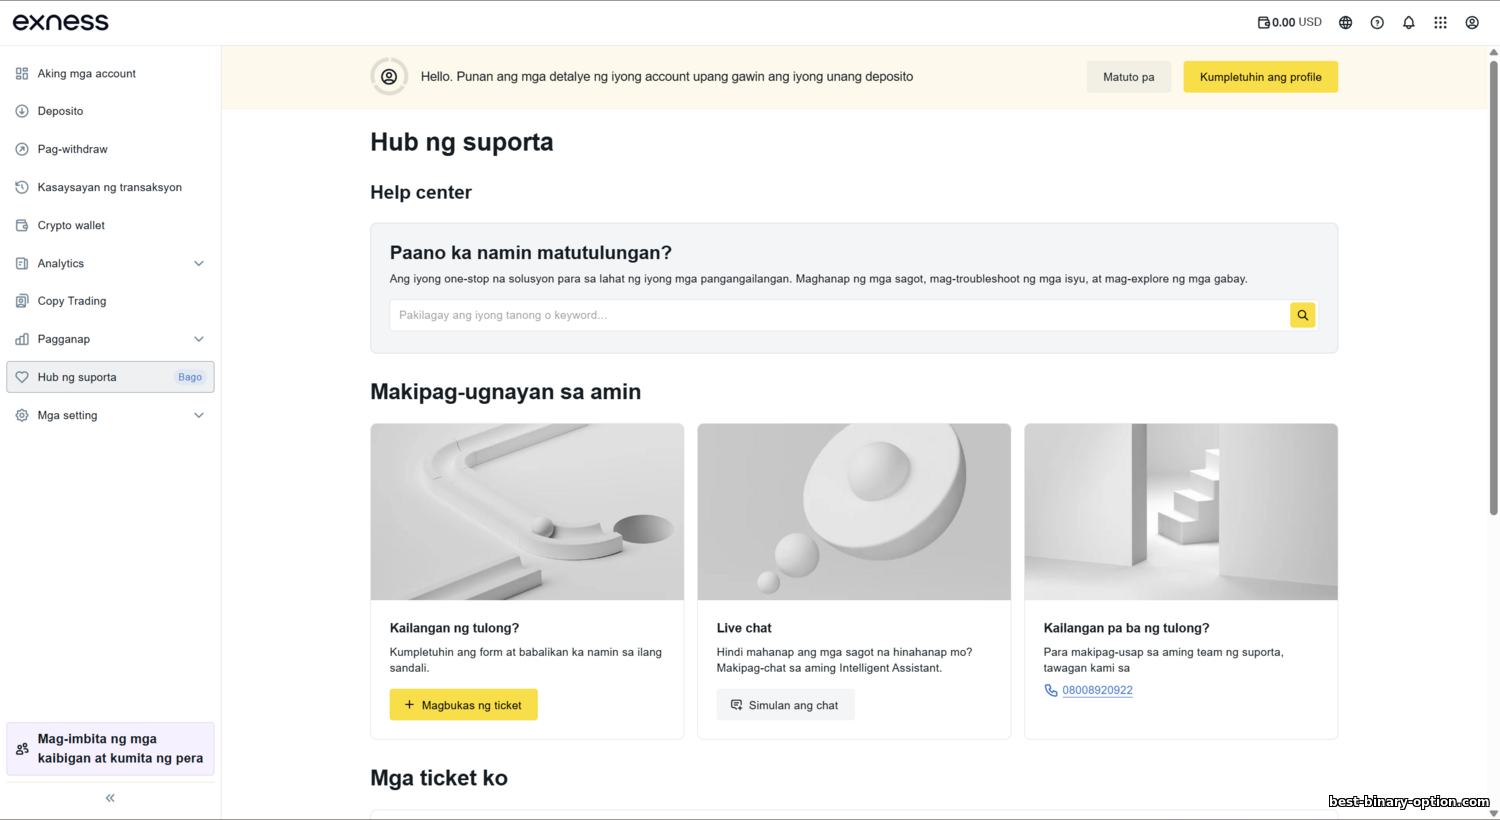Screen dimensions: 1500x820
Task: Collapse the sidebar with double-chevron icon
Action: (110, 798)
